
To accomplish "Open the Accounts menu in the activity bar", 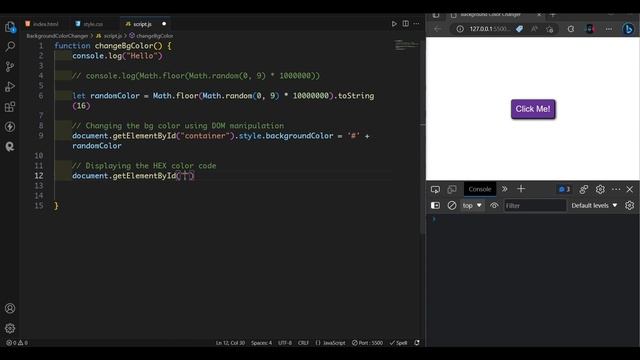I will [x=10, y=308].
